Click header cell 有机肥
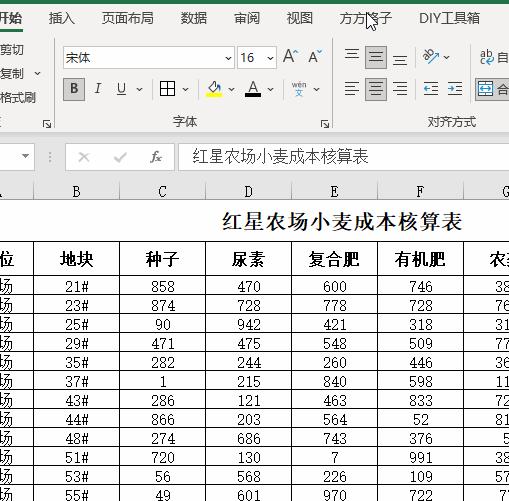 [x=420, y=259]
